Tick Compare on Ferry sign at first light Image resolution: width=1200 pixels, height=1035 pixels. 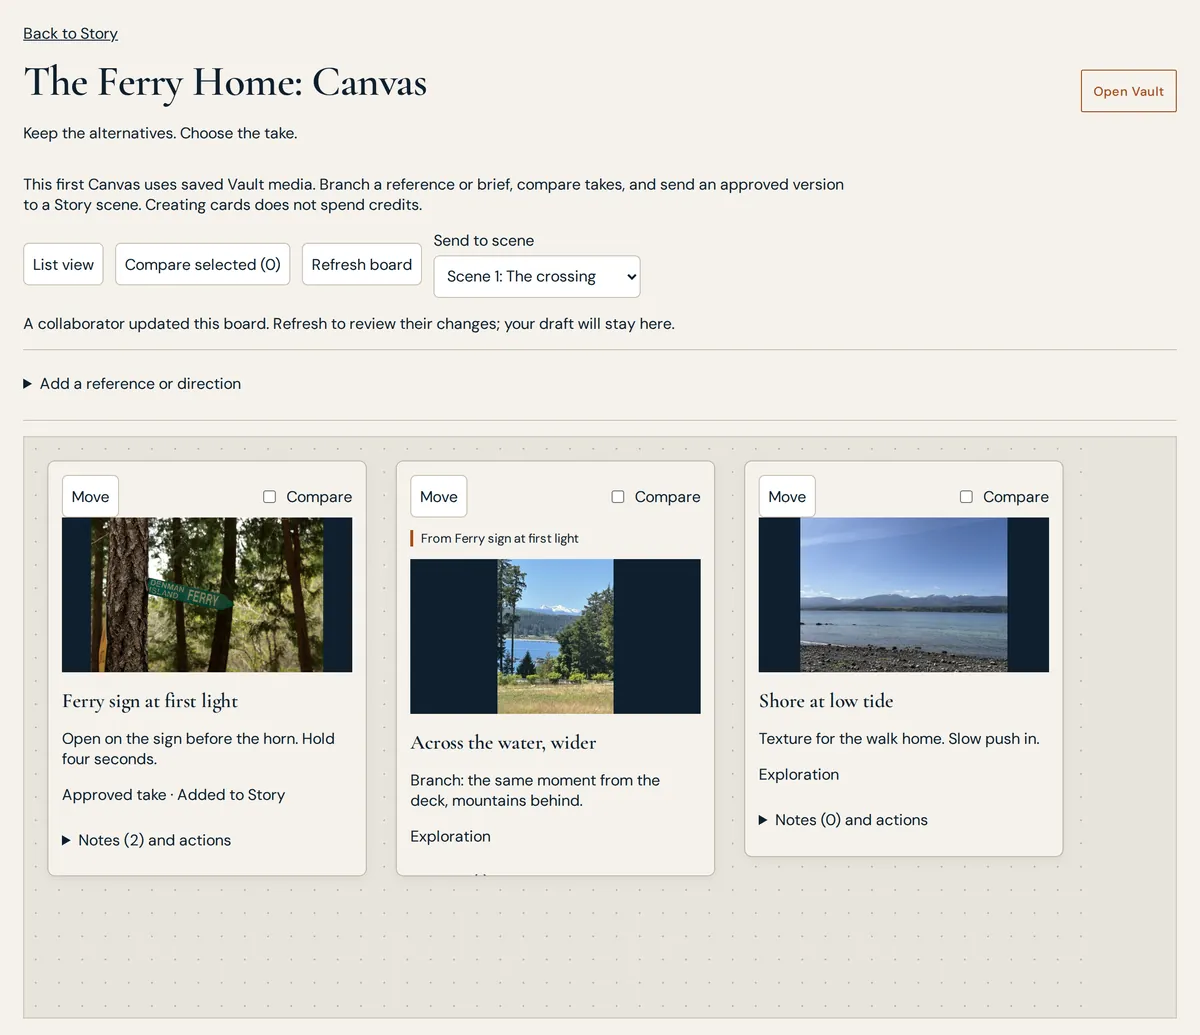[269, 497]
